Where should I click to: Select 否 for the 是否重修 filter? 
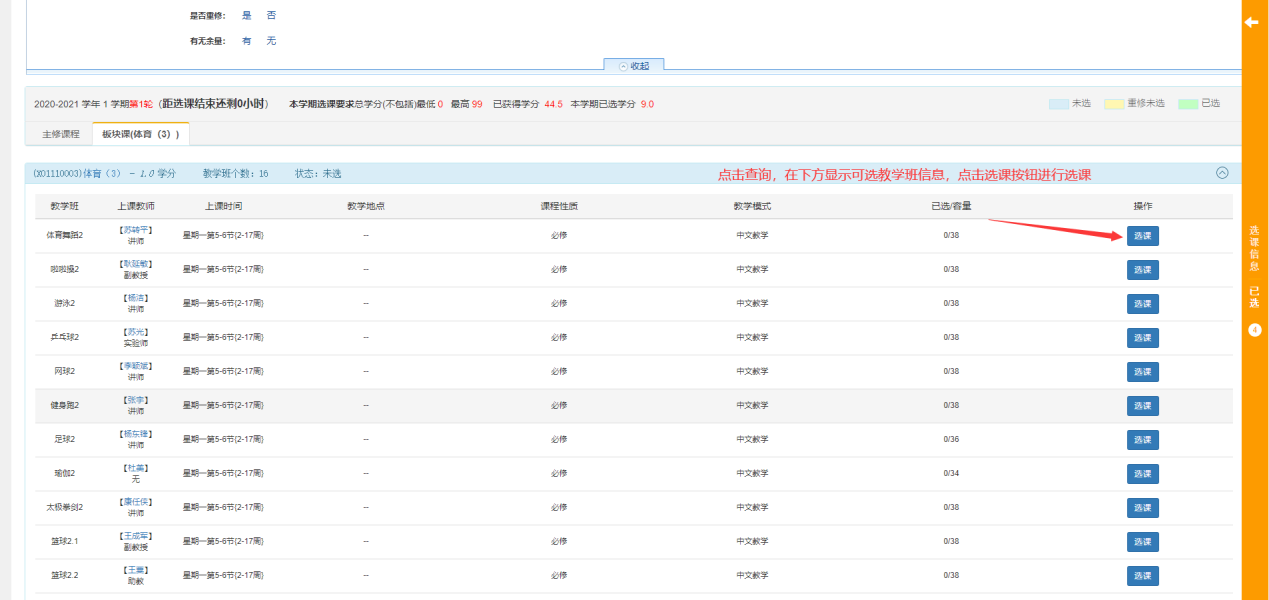point(271,16)
